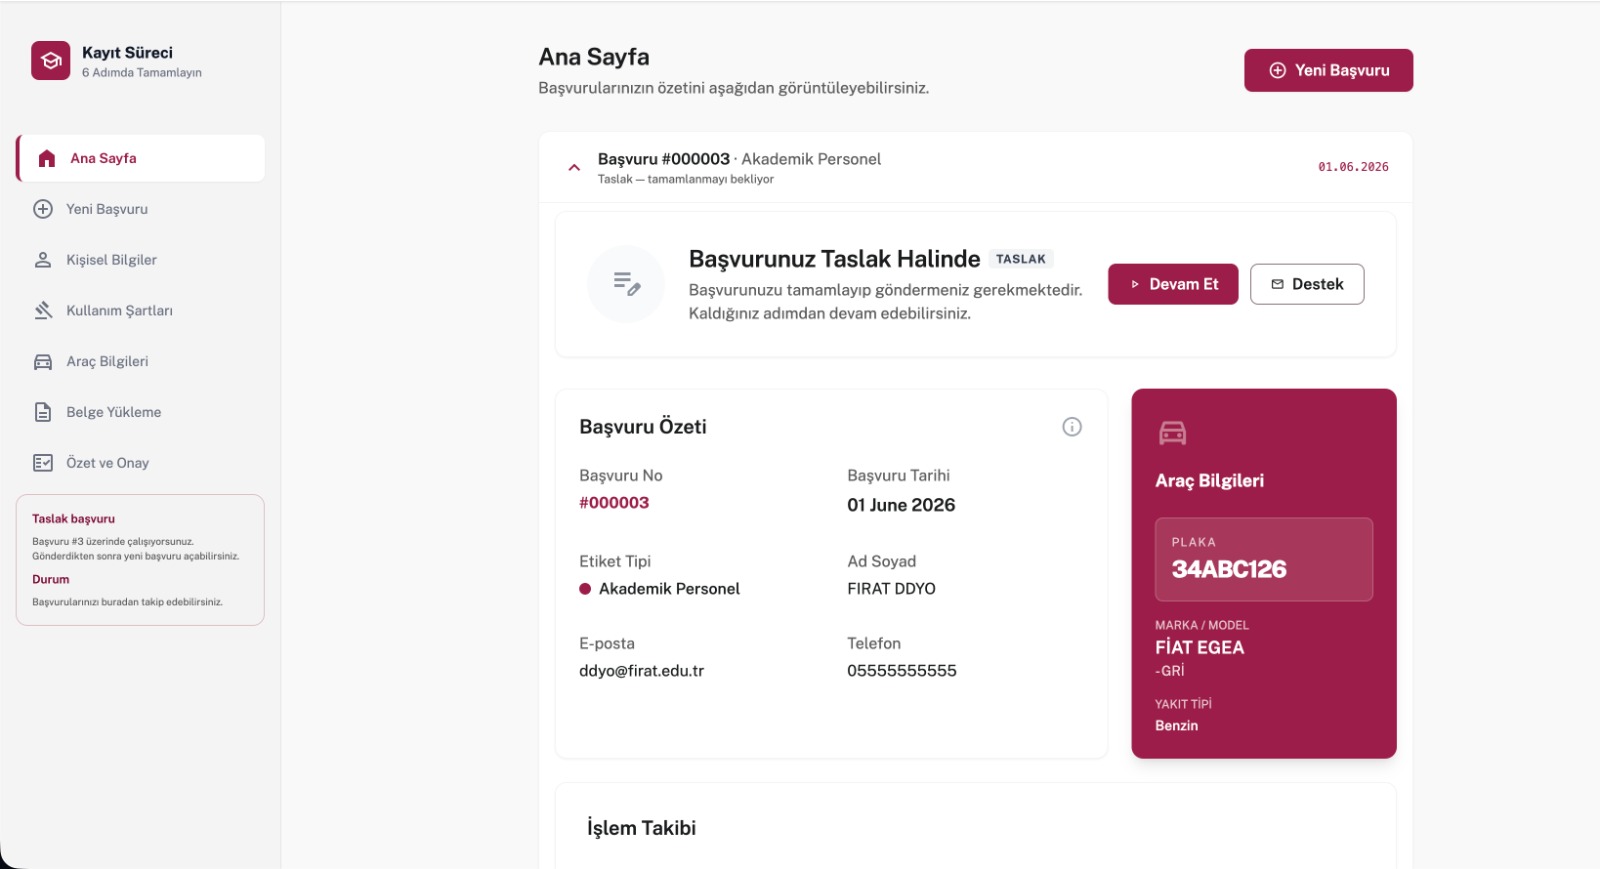Image resolution: width=1600 pixels, height=869 pixels.
Task: Open the Destek support button
Action: pos(1307,284)
